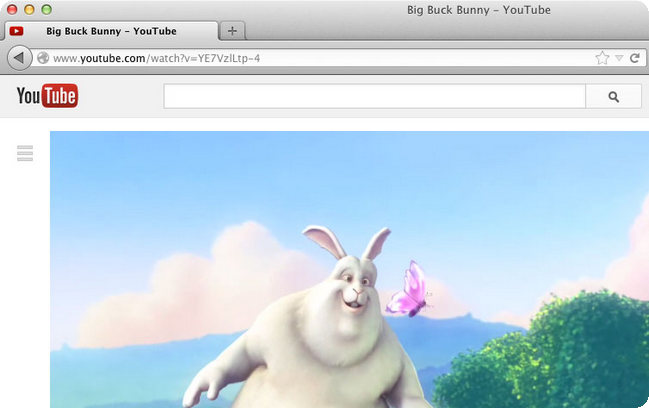
Task: Click the YouTube favicon in the tab
Action: point(17,31)
